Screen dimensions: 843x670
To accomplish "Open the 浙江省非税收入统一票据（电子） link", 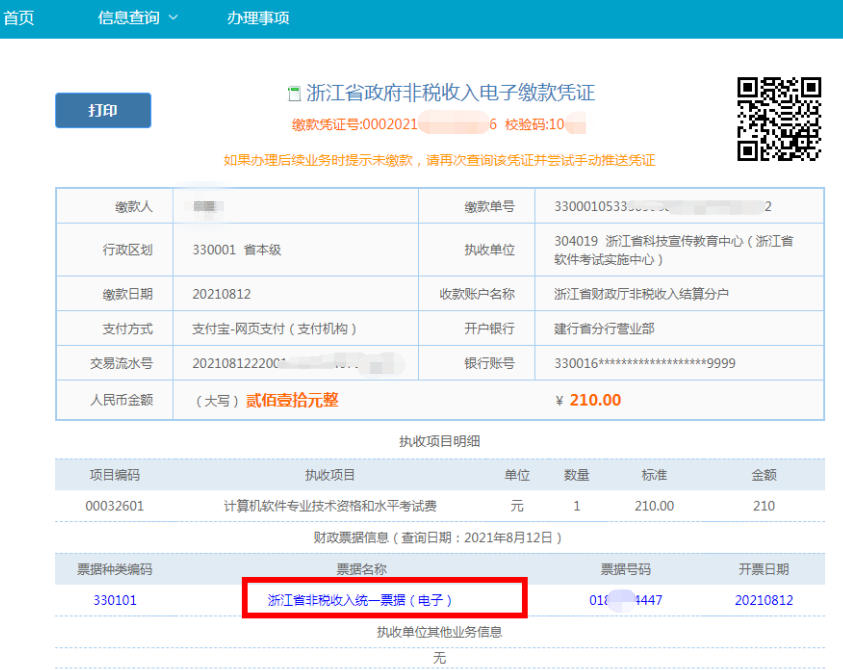I will [x=361, y=600].
